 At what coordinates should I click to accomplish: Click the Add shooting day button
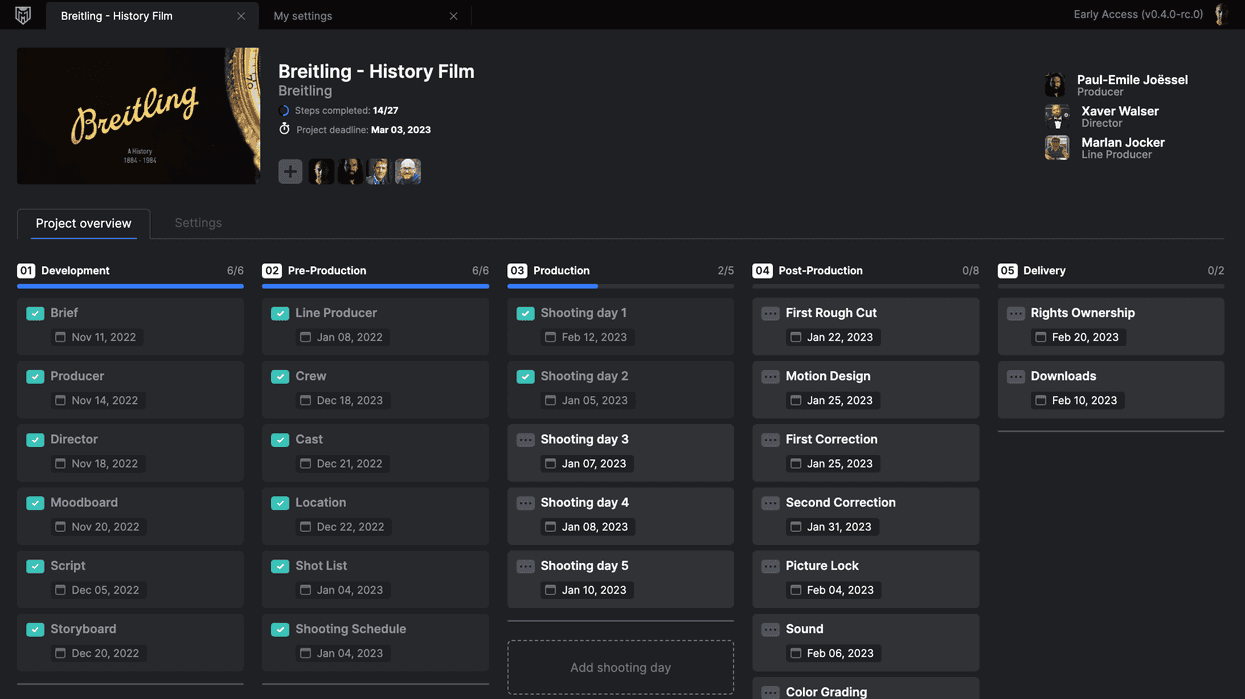click(x=620, y=667)
